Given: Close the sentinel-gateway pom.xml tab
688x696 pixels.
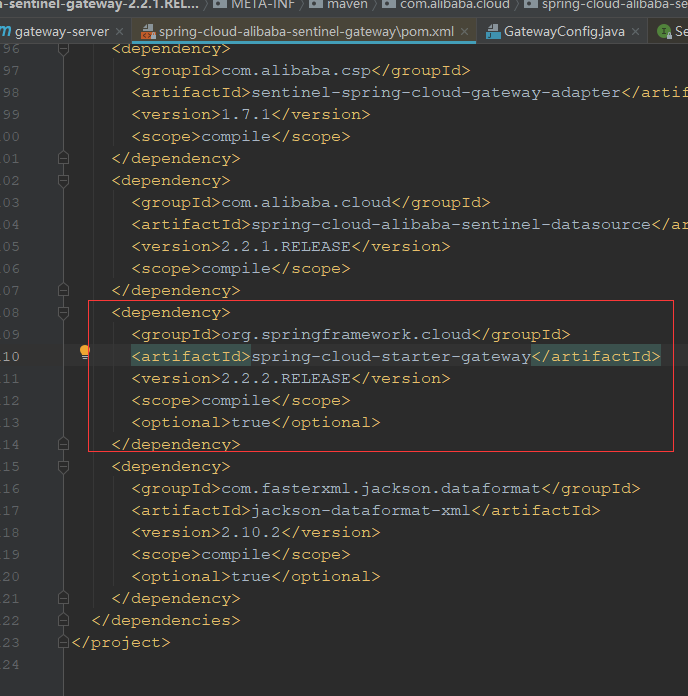Looking at the screenshot, I should [x=464, y=32].
